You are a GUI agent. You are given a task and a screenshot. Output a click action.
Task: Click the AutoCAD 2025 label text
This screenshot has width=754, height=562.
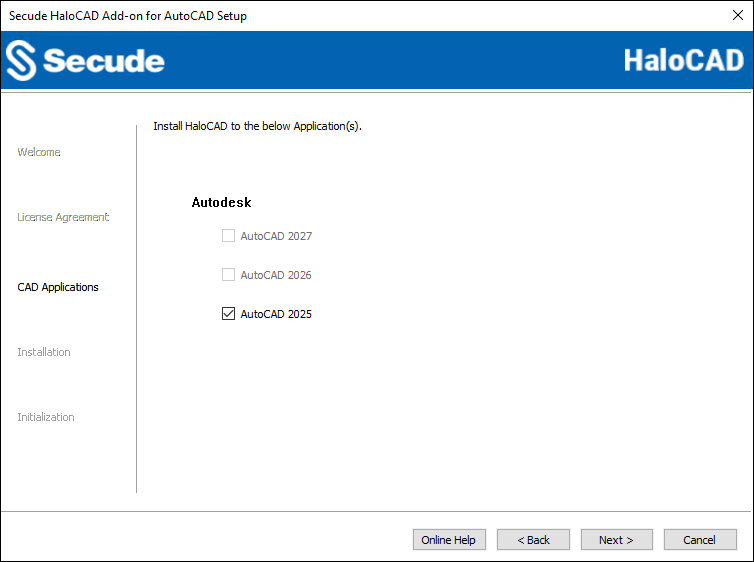click(276, 314)
